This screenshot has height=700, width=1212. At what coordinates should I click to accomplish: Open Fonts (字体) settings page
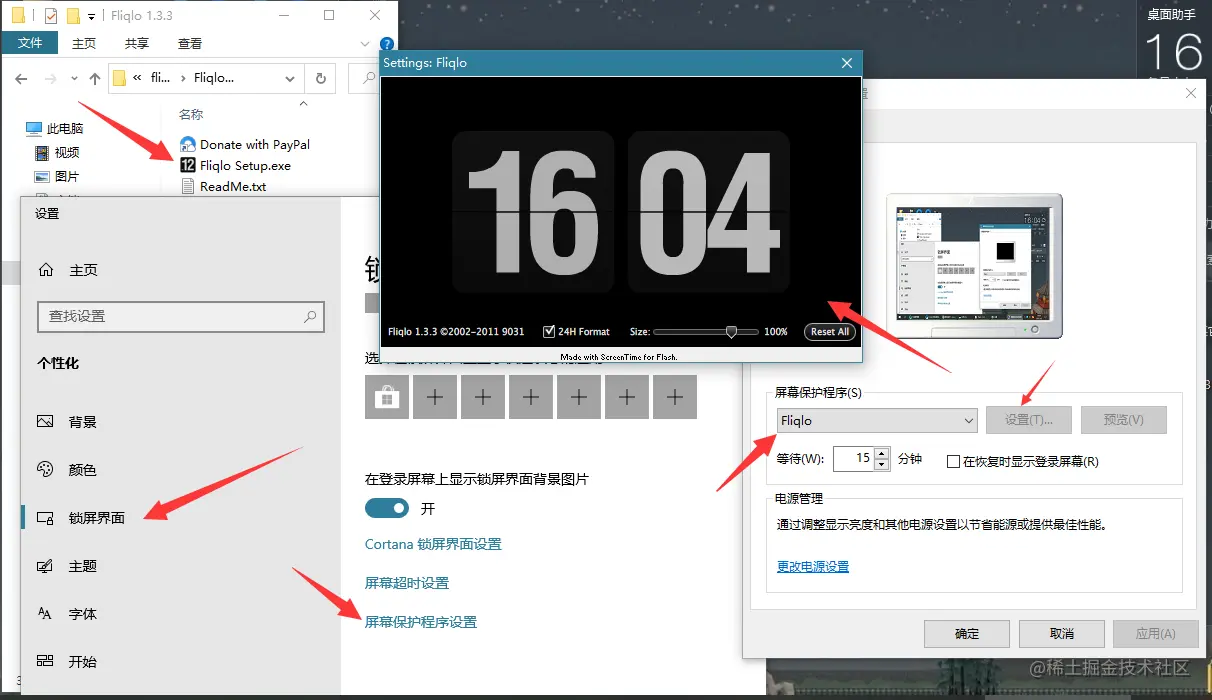tap(68, 614)
